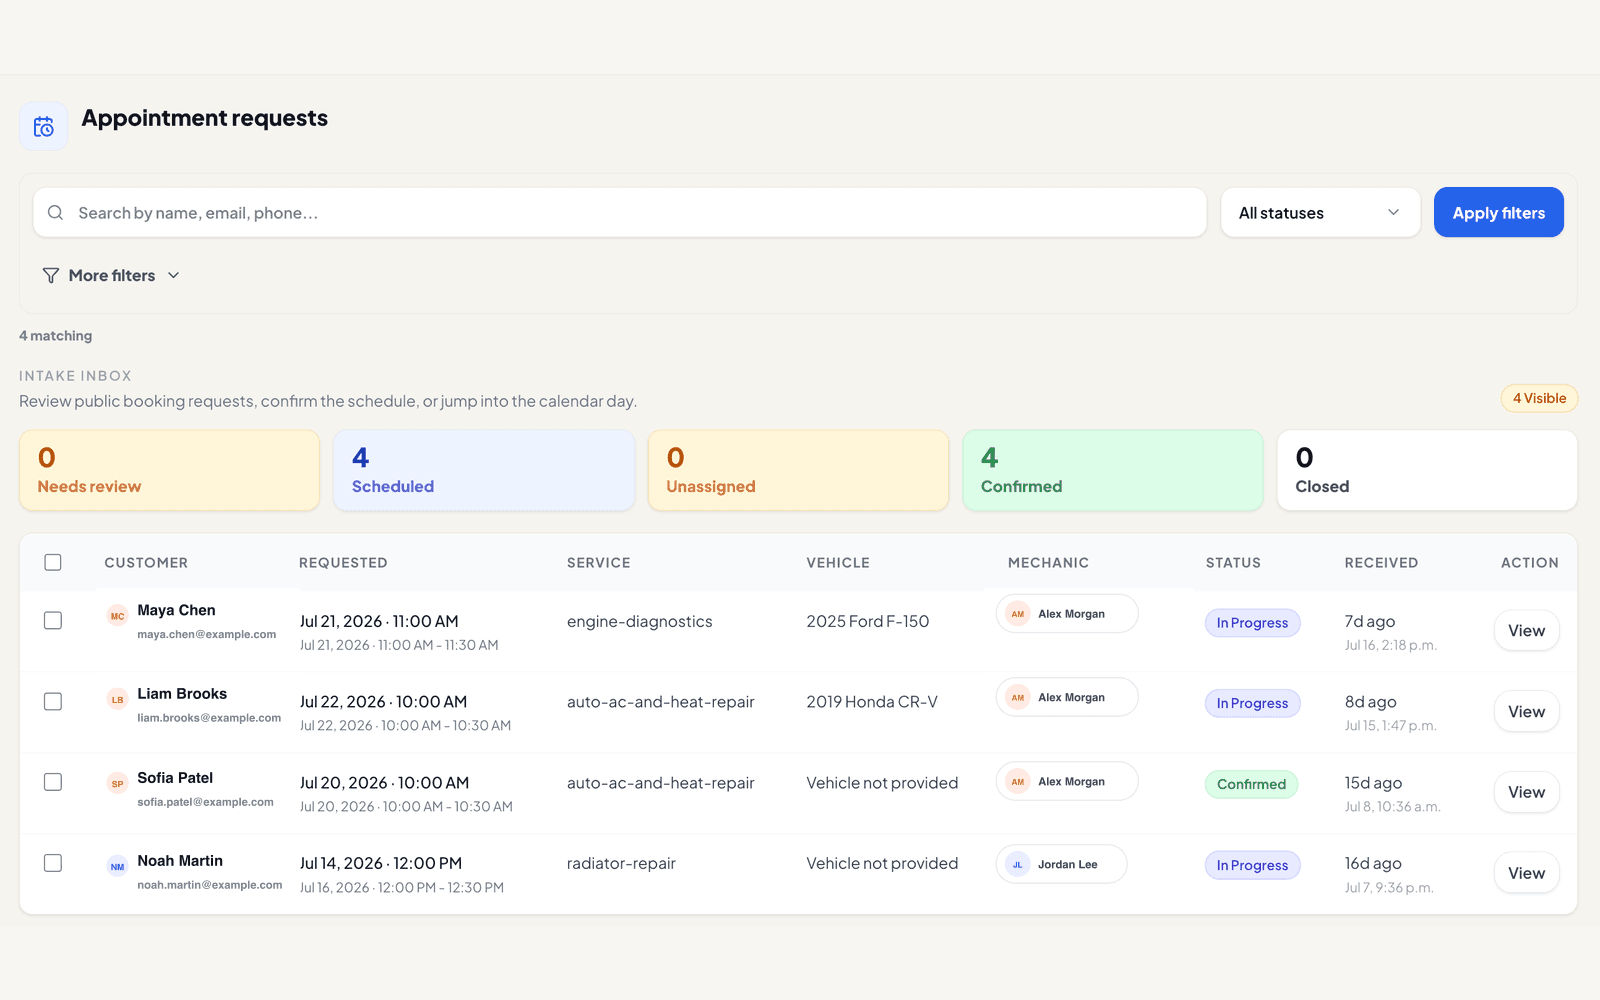Click radiator-repair service cell

621,863
